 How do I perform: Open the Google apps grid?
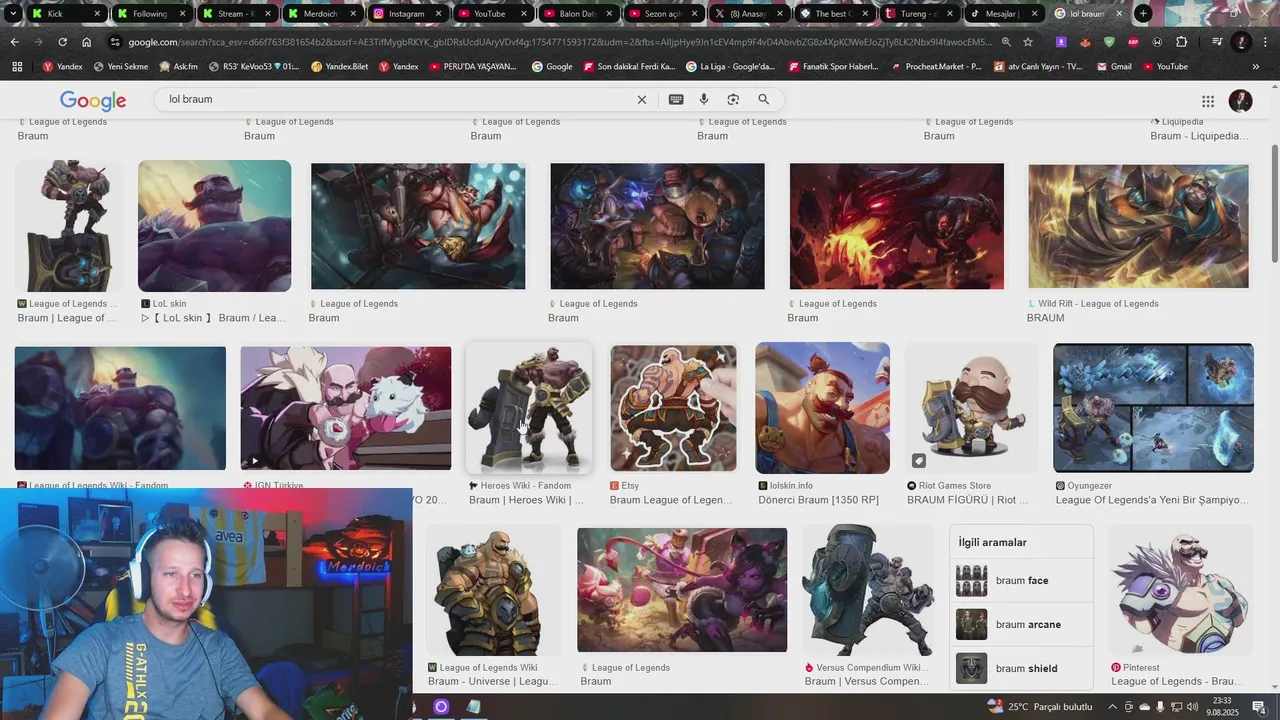pyautogui.click(x=1208, y=101)
